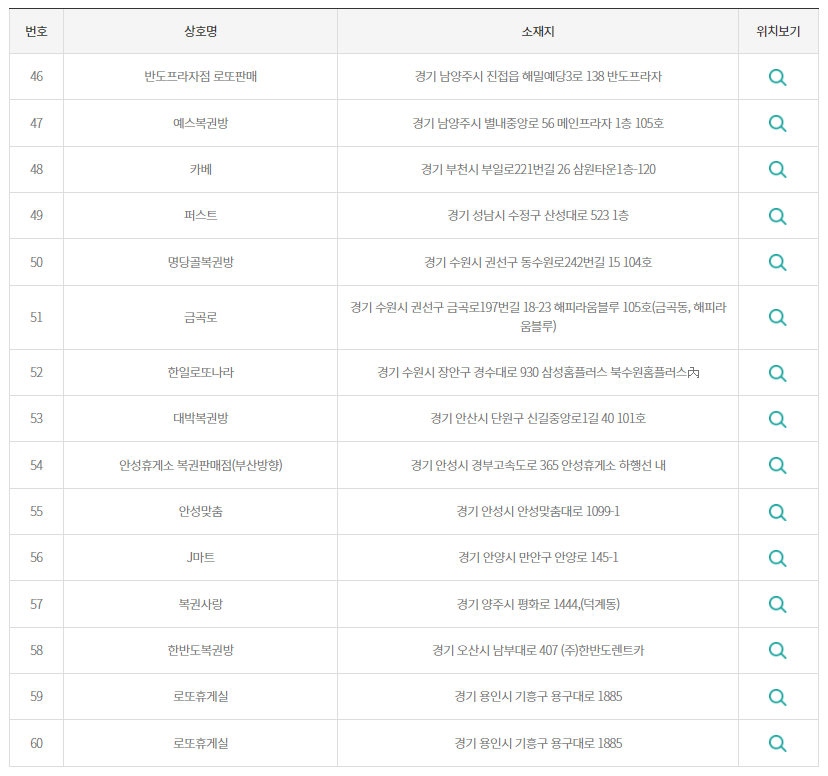Click the store name 대박복권방
828x776 pixels.
(x=201, y=419)
